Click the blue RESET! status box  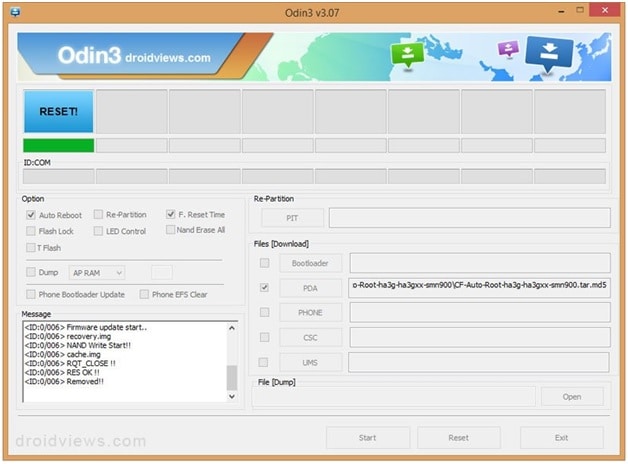[x=58, y=112]
